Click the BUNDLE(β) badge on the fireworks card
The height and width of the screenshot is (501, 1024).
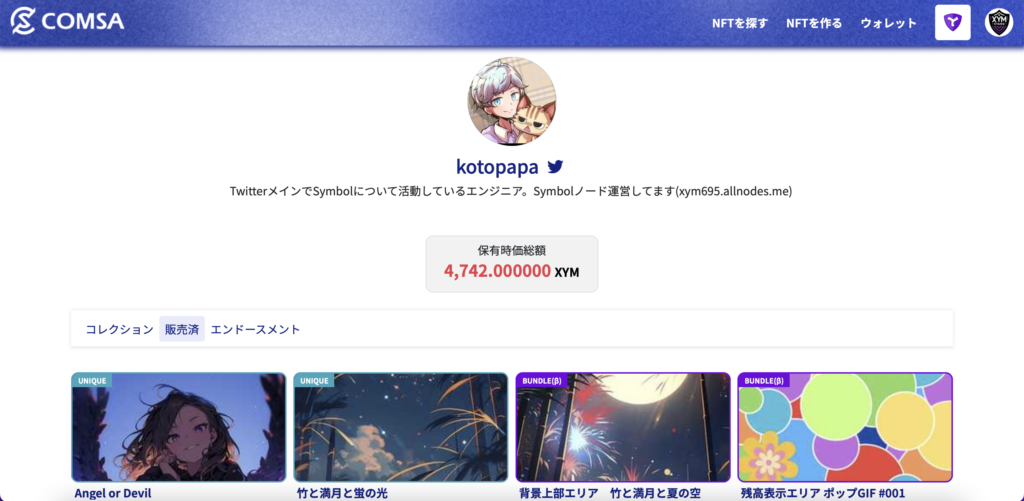pyautogui.click(x=541, y=380)
